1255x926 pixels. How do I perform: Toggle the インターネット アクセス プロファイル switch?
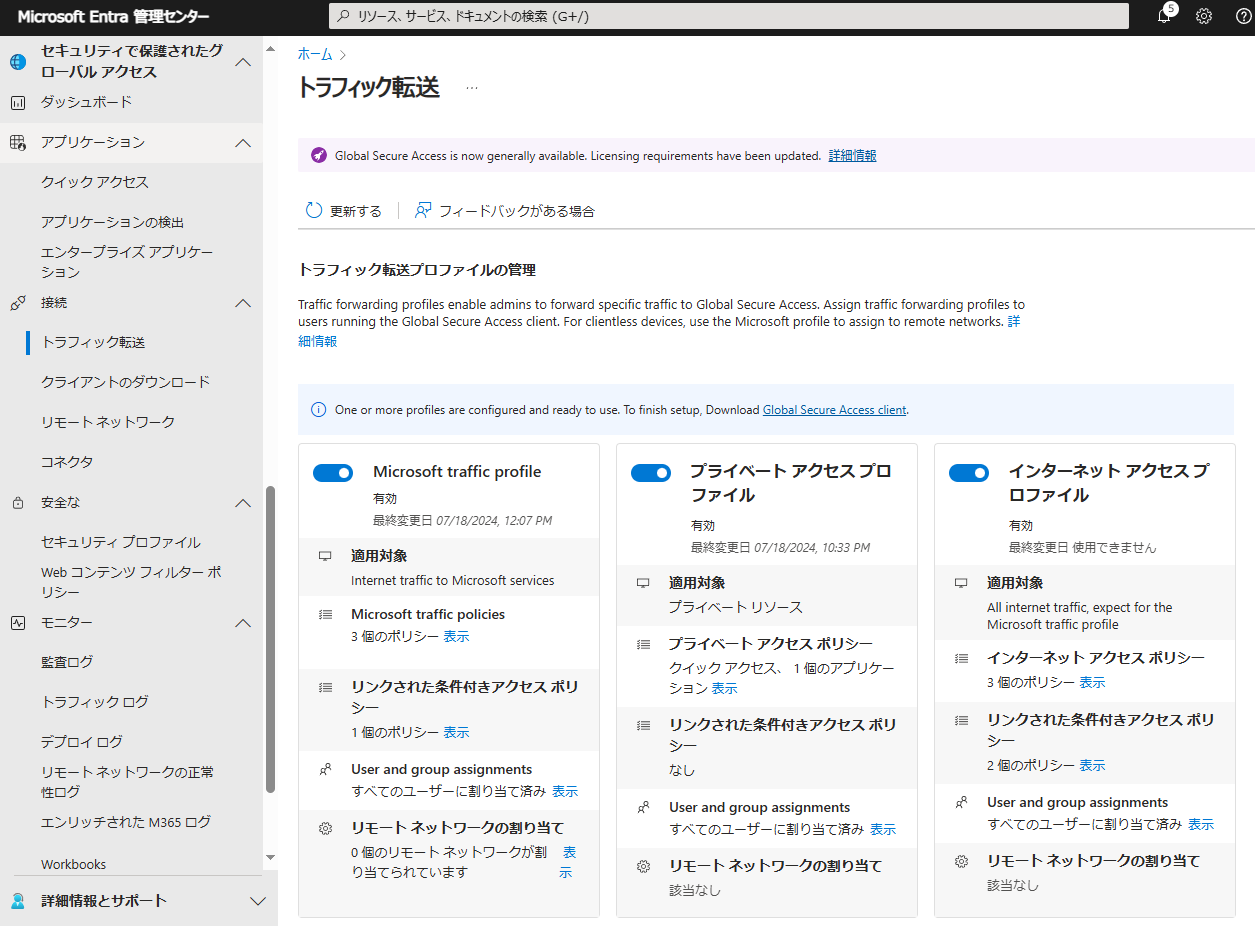(x=969, y=473)
